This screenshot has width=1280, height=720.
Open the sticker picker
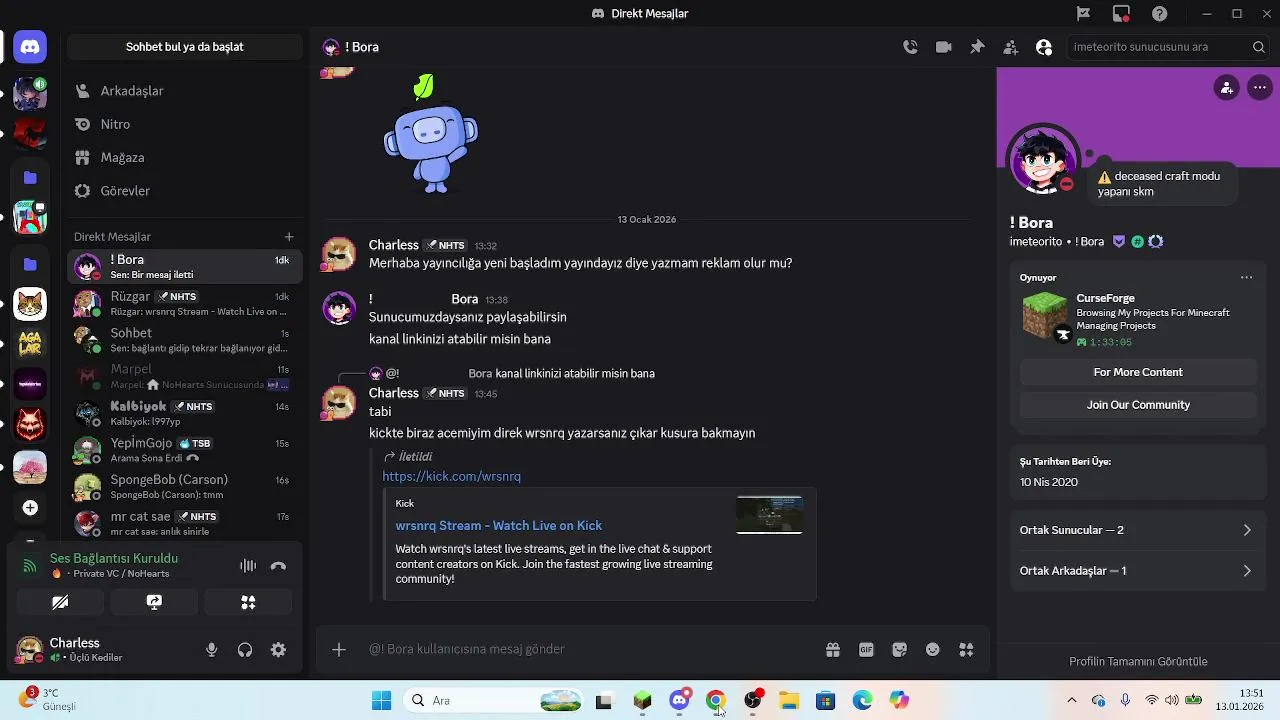900,650
